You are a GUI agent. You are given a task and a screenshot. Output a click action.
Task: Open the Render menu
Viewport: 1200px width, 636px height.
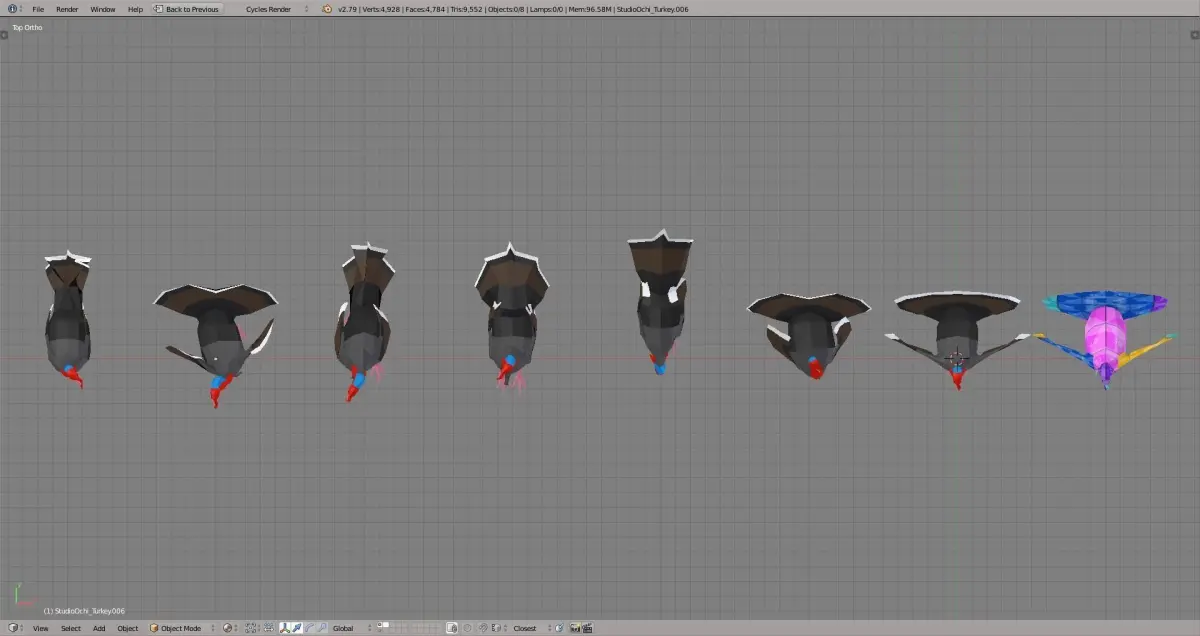click(x=67, y=9)
